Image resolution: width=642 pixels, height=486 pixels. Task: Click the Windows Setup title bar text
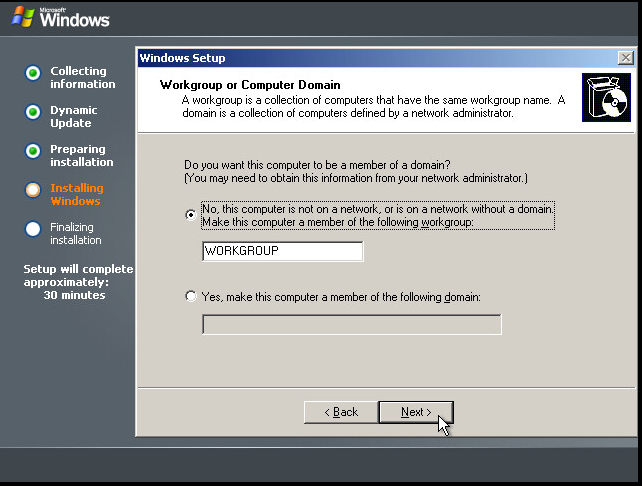182,58
